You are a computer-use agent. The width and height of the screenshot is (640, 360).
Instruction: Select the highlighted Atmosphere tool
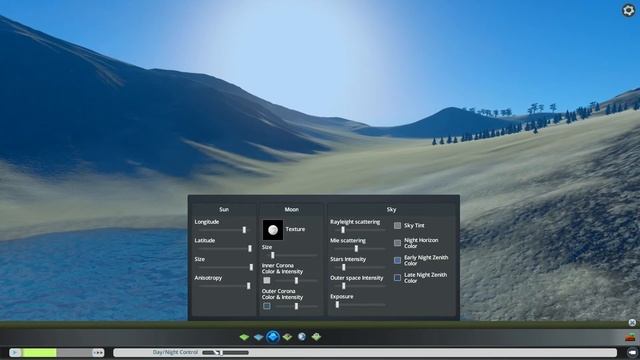click(273, 337)
